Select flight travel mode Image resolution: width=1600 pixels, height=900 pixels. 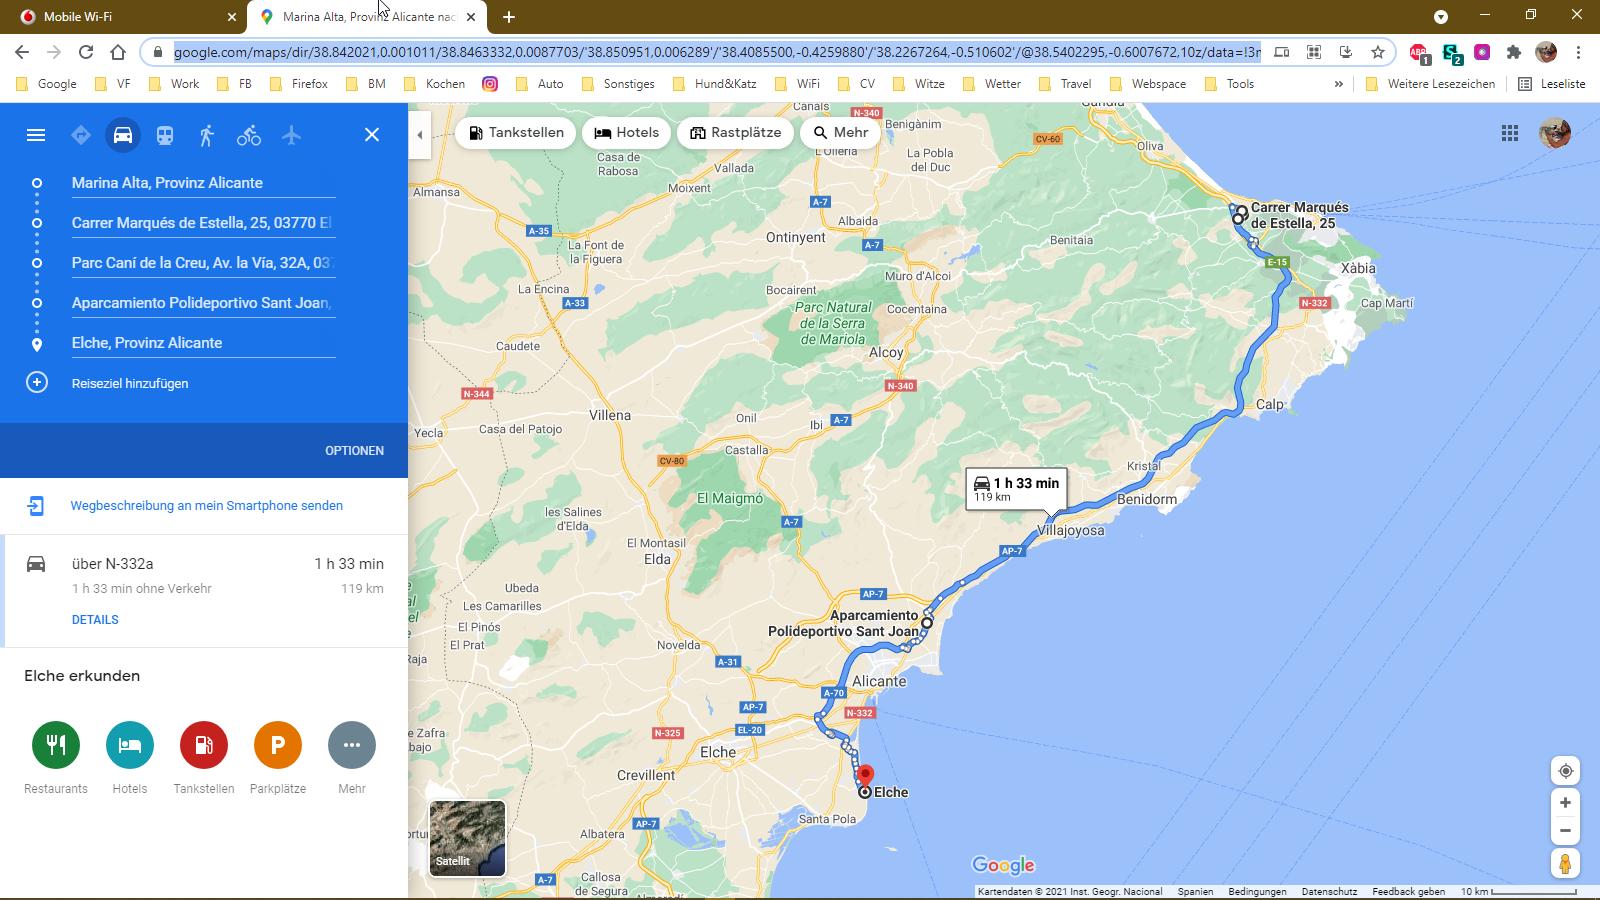pos(291,135)
